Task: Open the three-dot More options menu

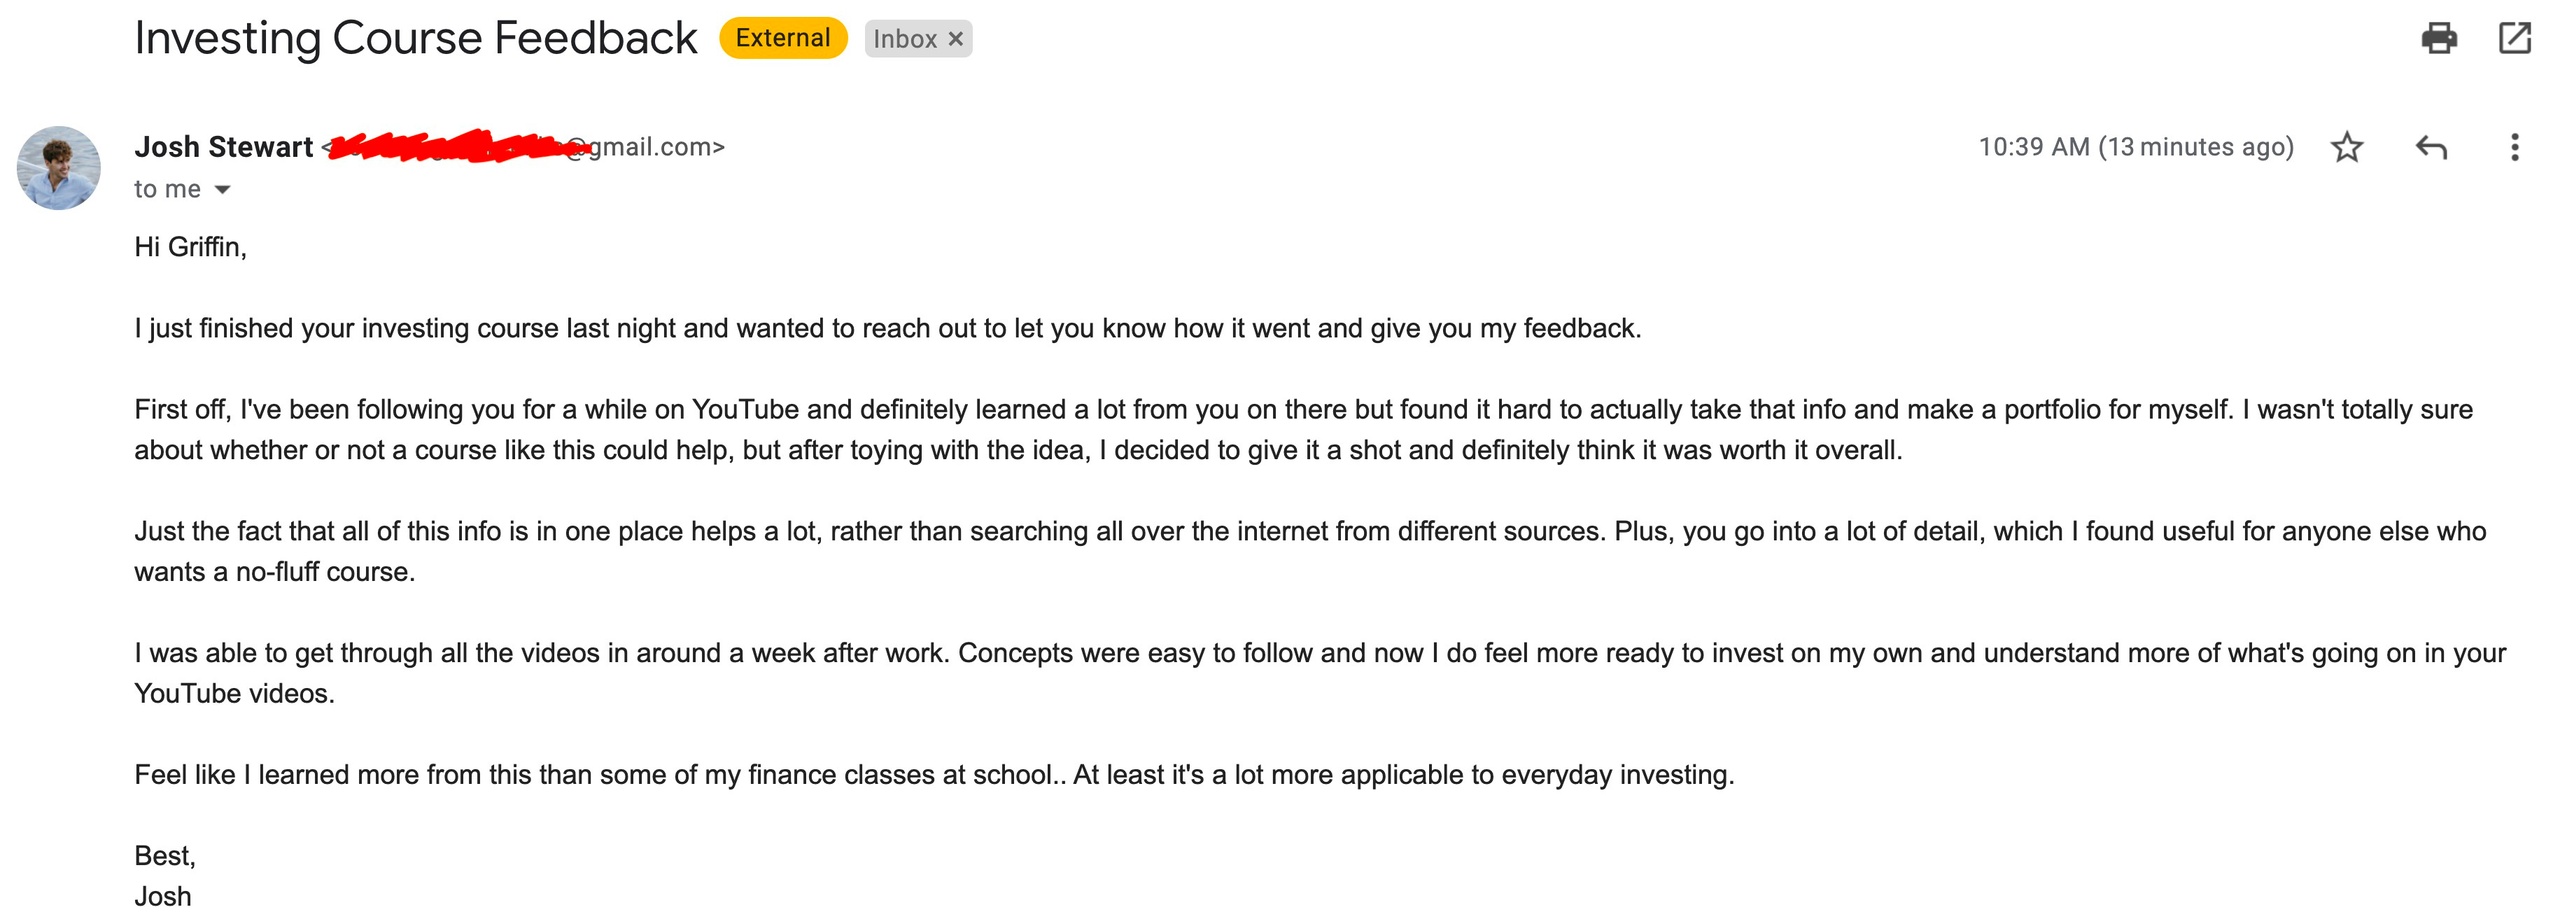Action: (2514, 147)
